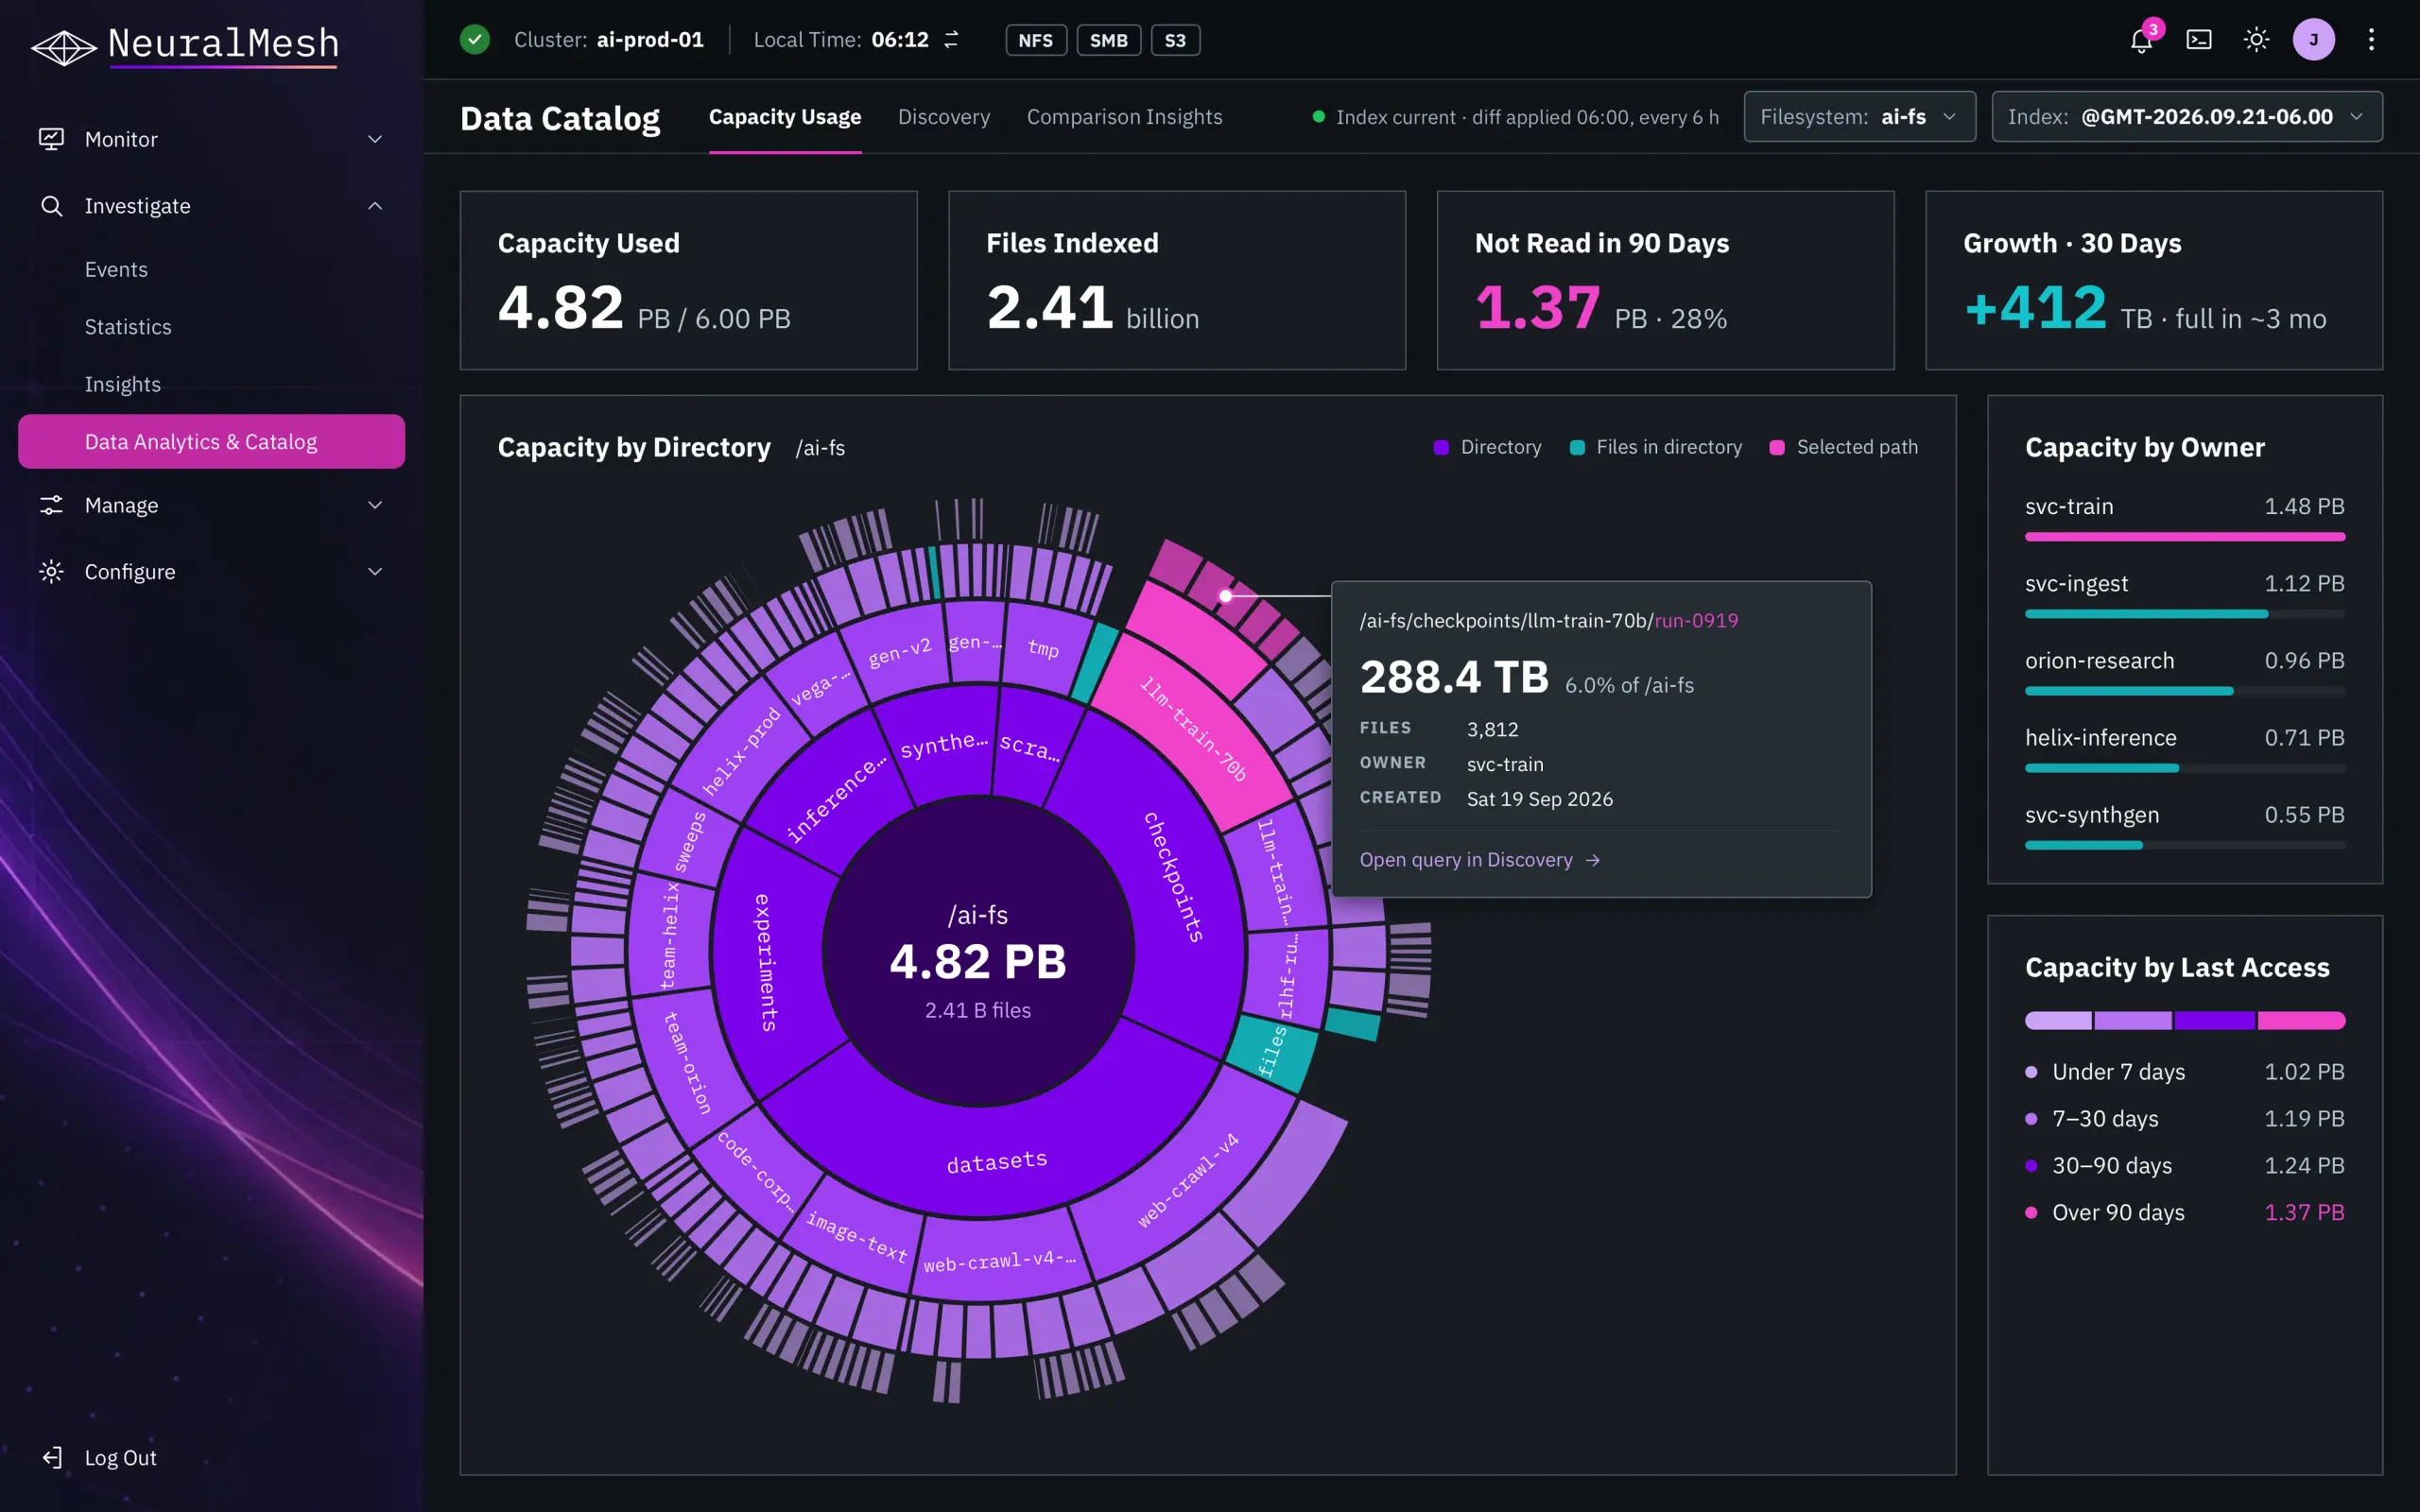Click the Investigate magnifier icon
The height and width of the screenshot is (1512, 2420).
(51, 206)
